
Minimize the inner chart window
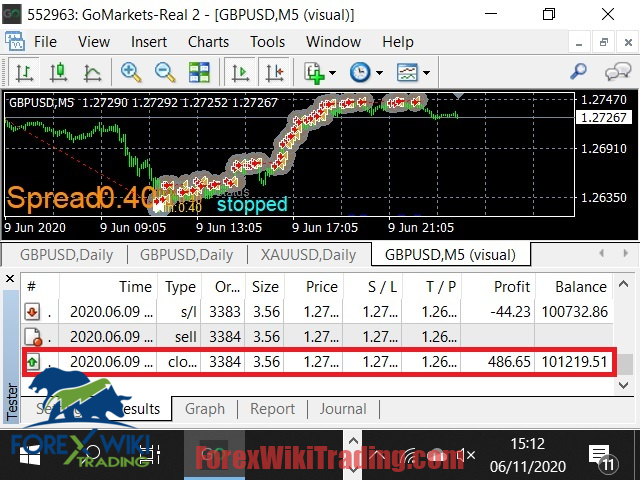click(579, 42)
